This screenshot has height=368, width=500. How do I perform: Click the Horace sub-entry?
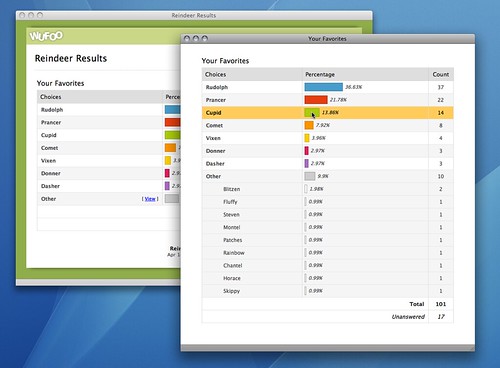[x=232, y=278]
